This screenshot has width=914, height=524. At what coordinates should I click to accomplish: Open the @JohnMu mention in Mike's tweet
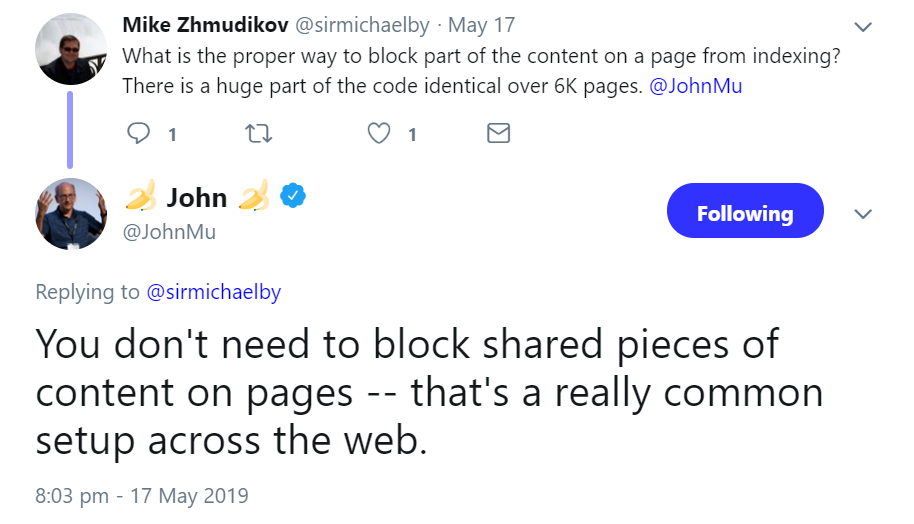[696, 86]
